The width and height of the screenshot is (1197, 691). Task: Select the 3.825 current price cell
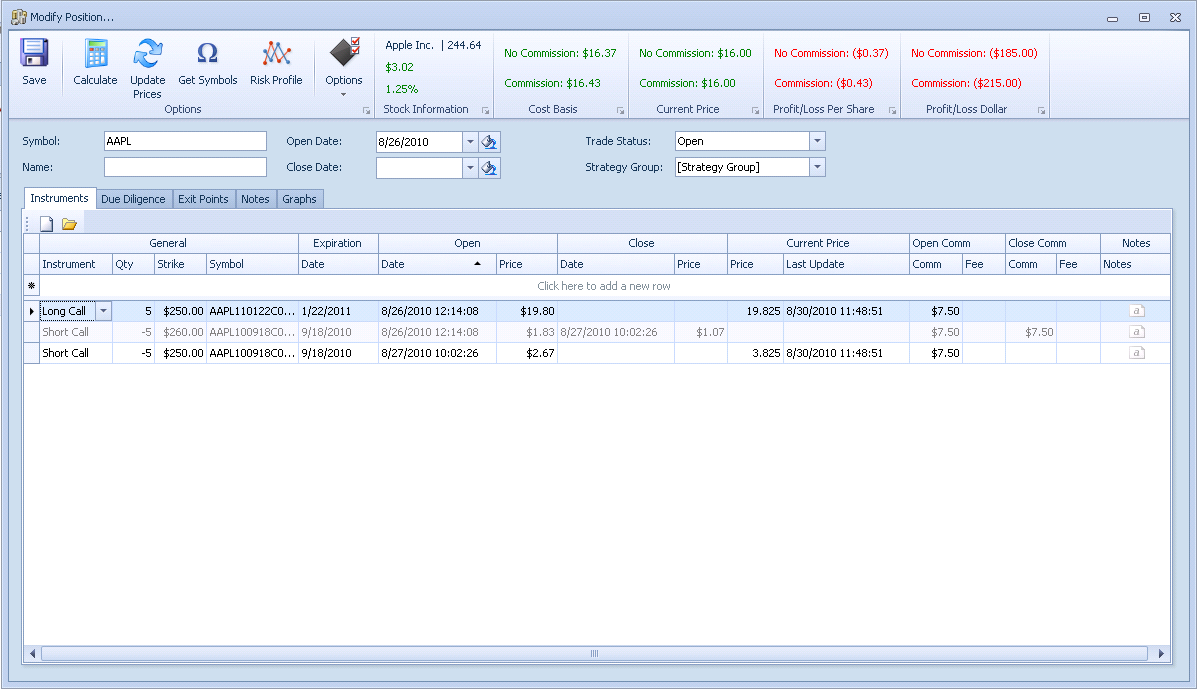(x=755, y=353)
